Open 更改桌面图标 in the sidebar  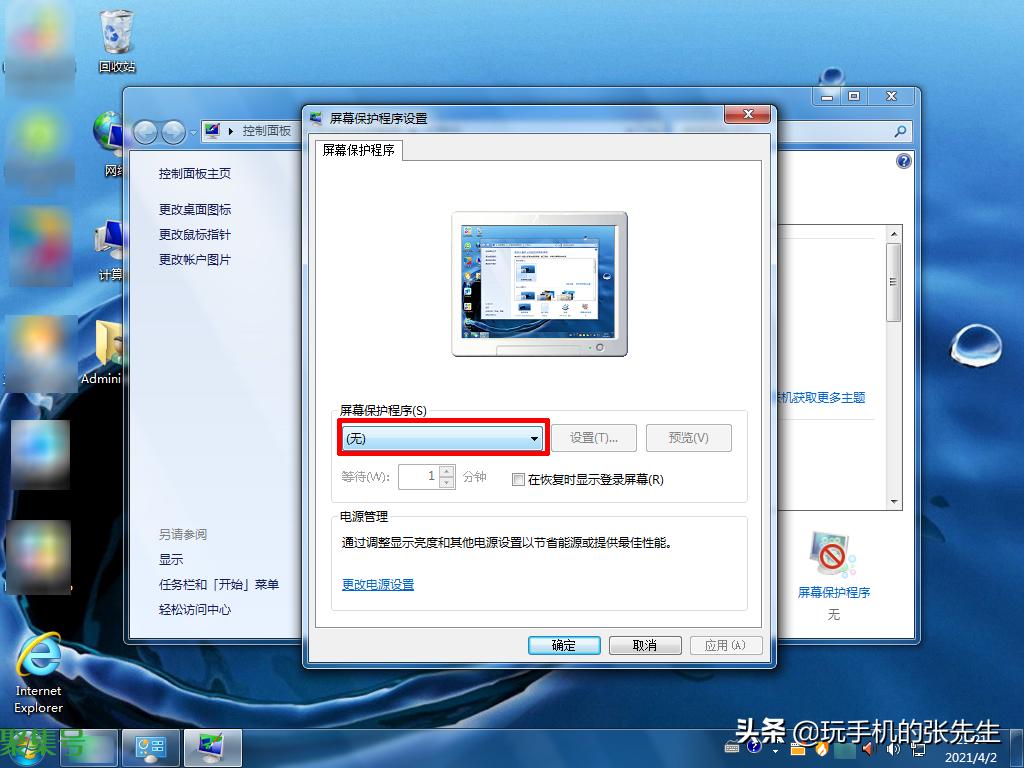tap(195, 210)
